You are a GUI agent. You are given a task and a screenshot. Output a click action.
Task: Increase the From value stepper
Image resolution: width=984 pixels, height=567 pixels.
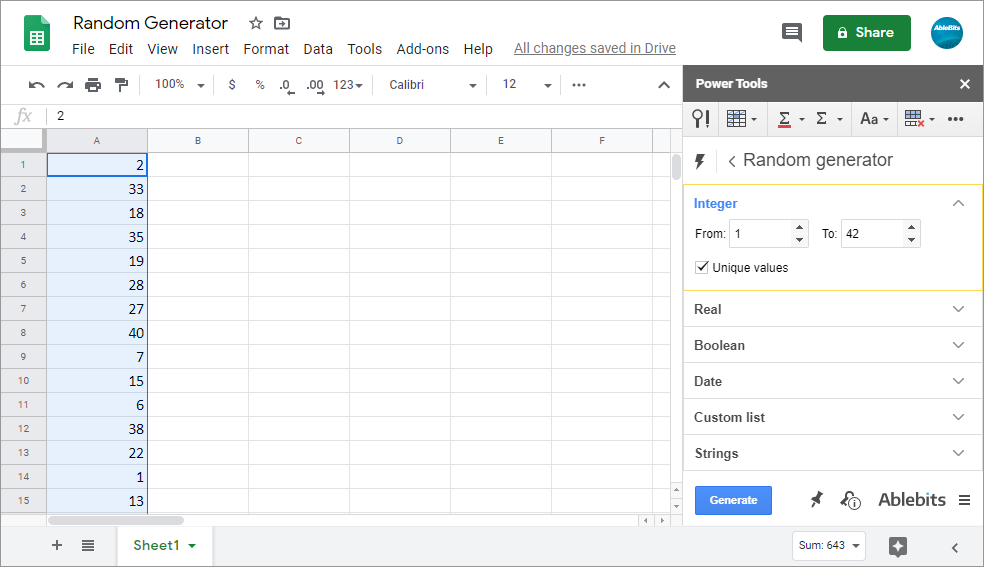[800, 228]
